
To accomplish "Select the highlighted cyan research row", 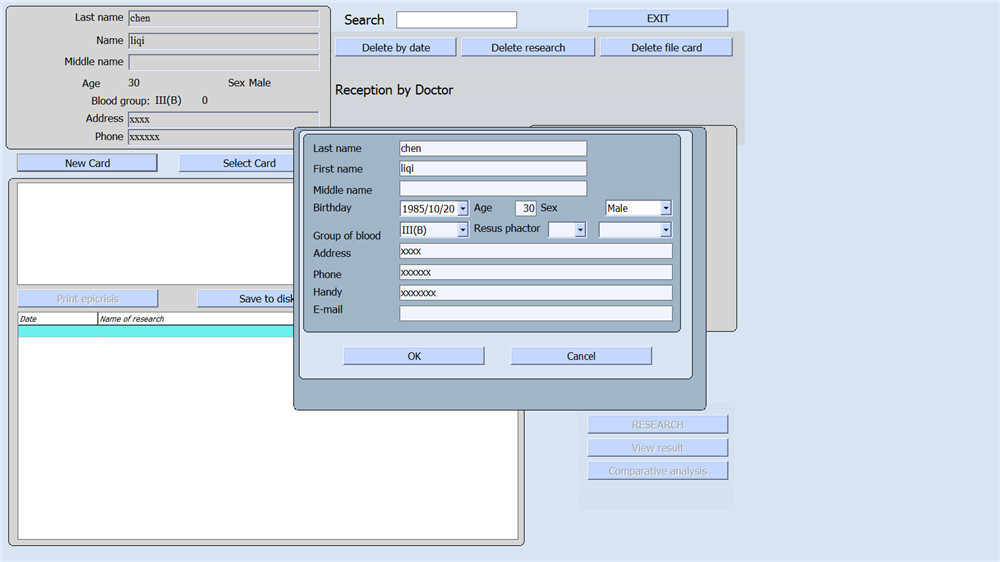I will (x=156, y=332).
